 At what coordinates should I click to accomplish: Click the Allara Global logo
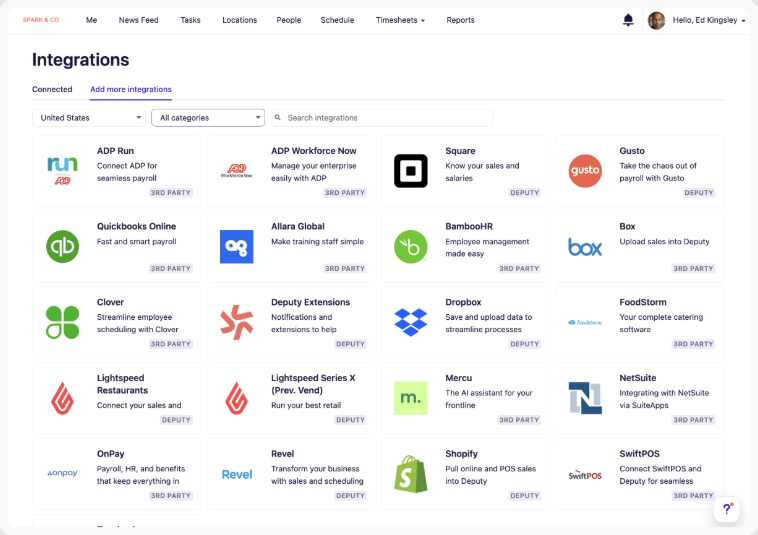pos(236,246)
